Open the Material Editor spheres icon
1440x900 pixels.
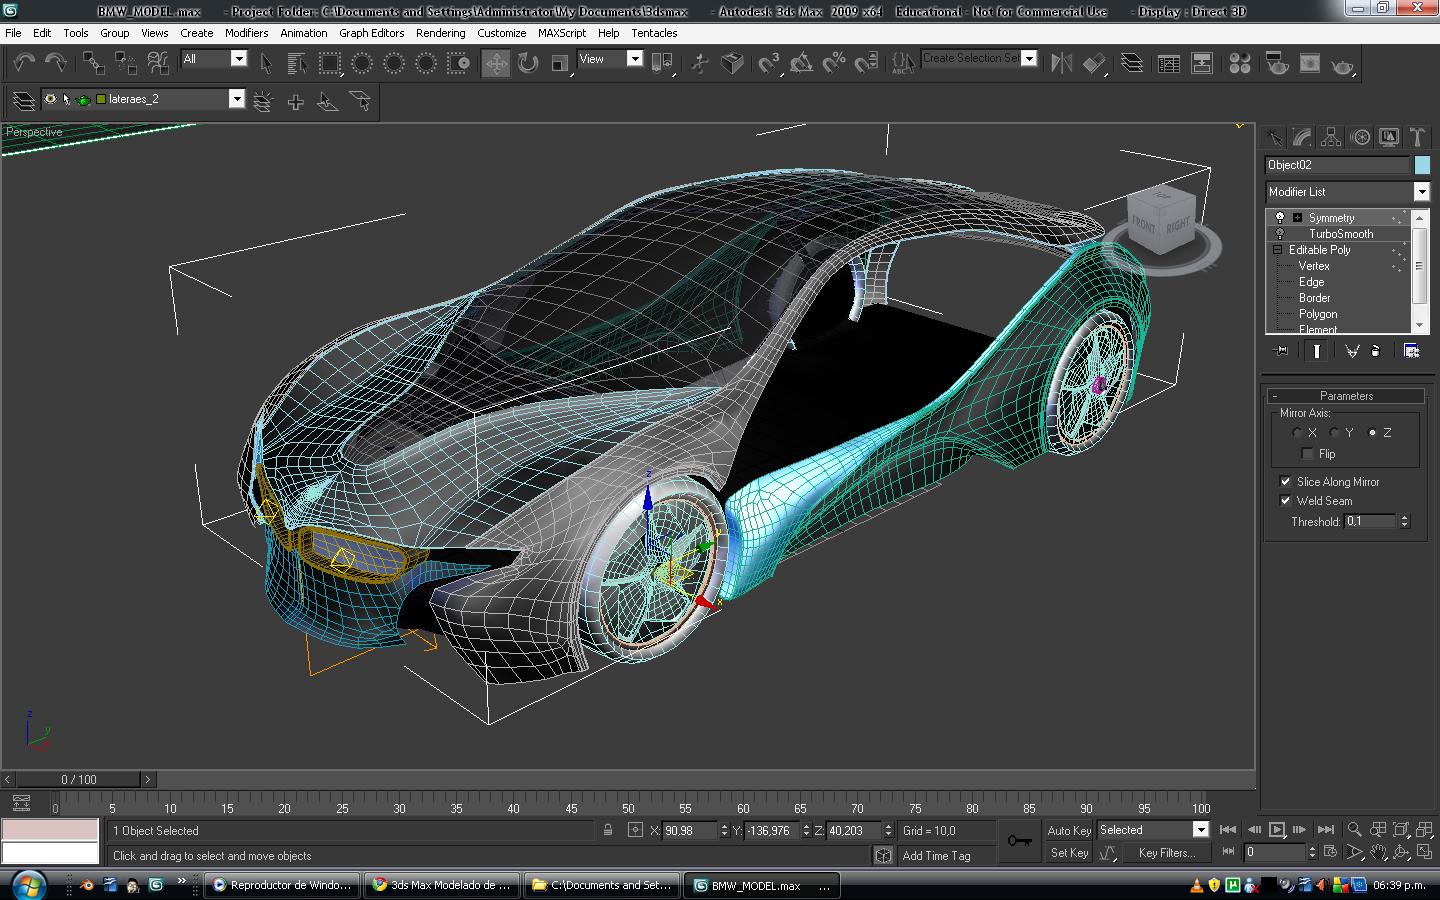pyautogui.click(x=1240, y=63)
